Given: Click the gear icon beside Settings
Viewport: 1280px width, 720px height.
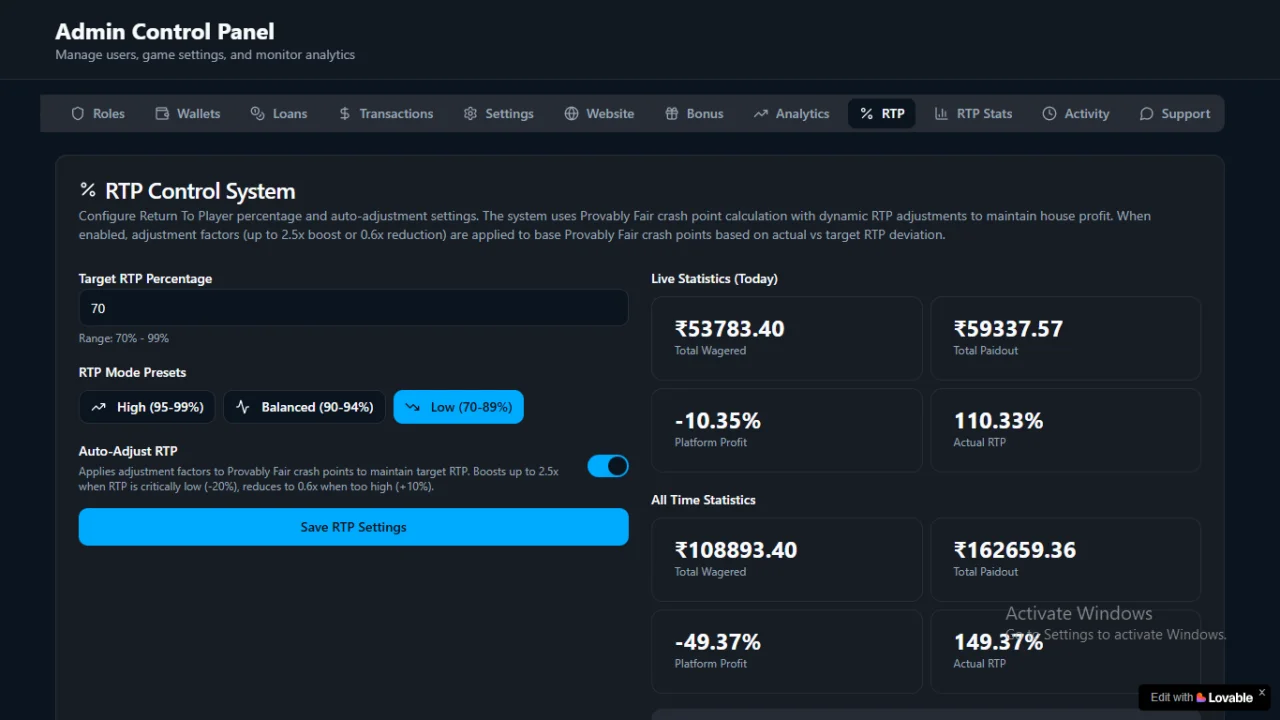Looking at the screenshot, I should pos(471,114).
